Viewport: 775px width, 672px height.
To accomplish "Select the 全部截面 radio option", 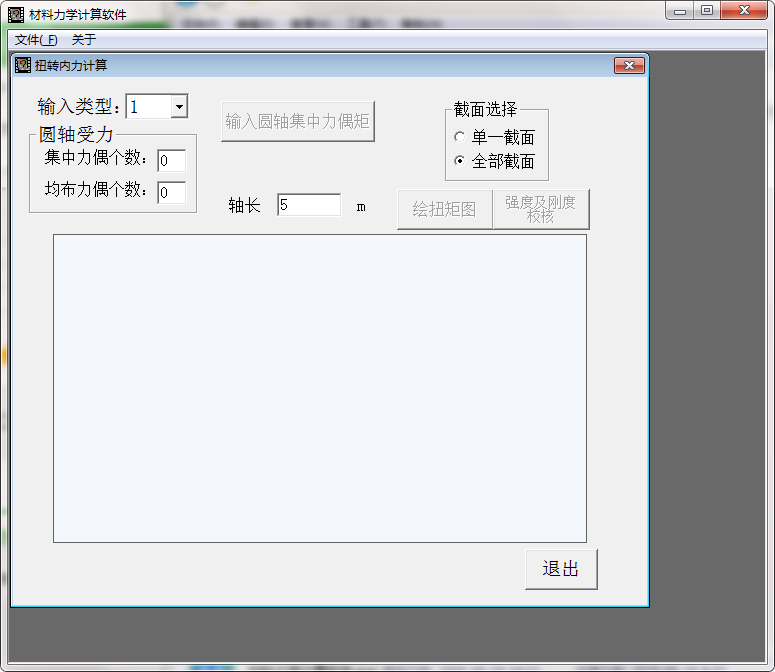I will point(460,161).
